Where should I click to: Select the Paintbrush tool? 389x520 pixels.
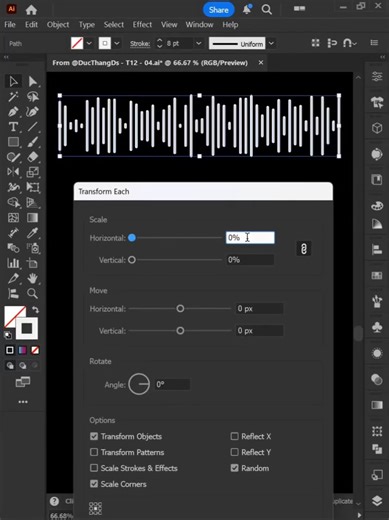[x=32, y=142]
